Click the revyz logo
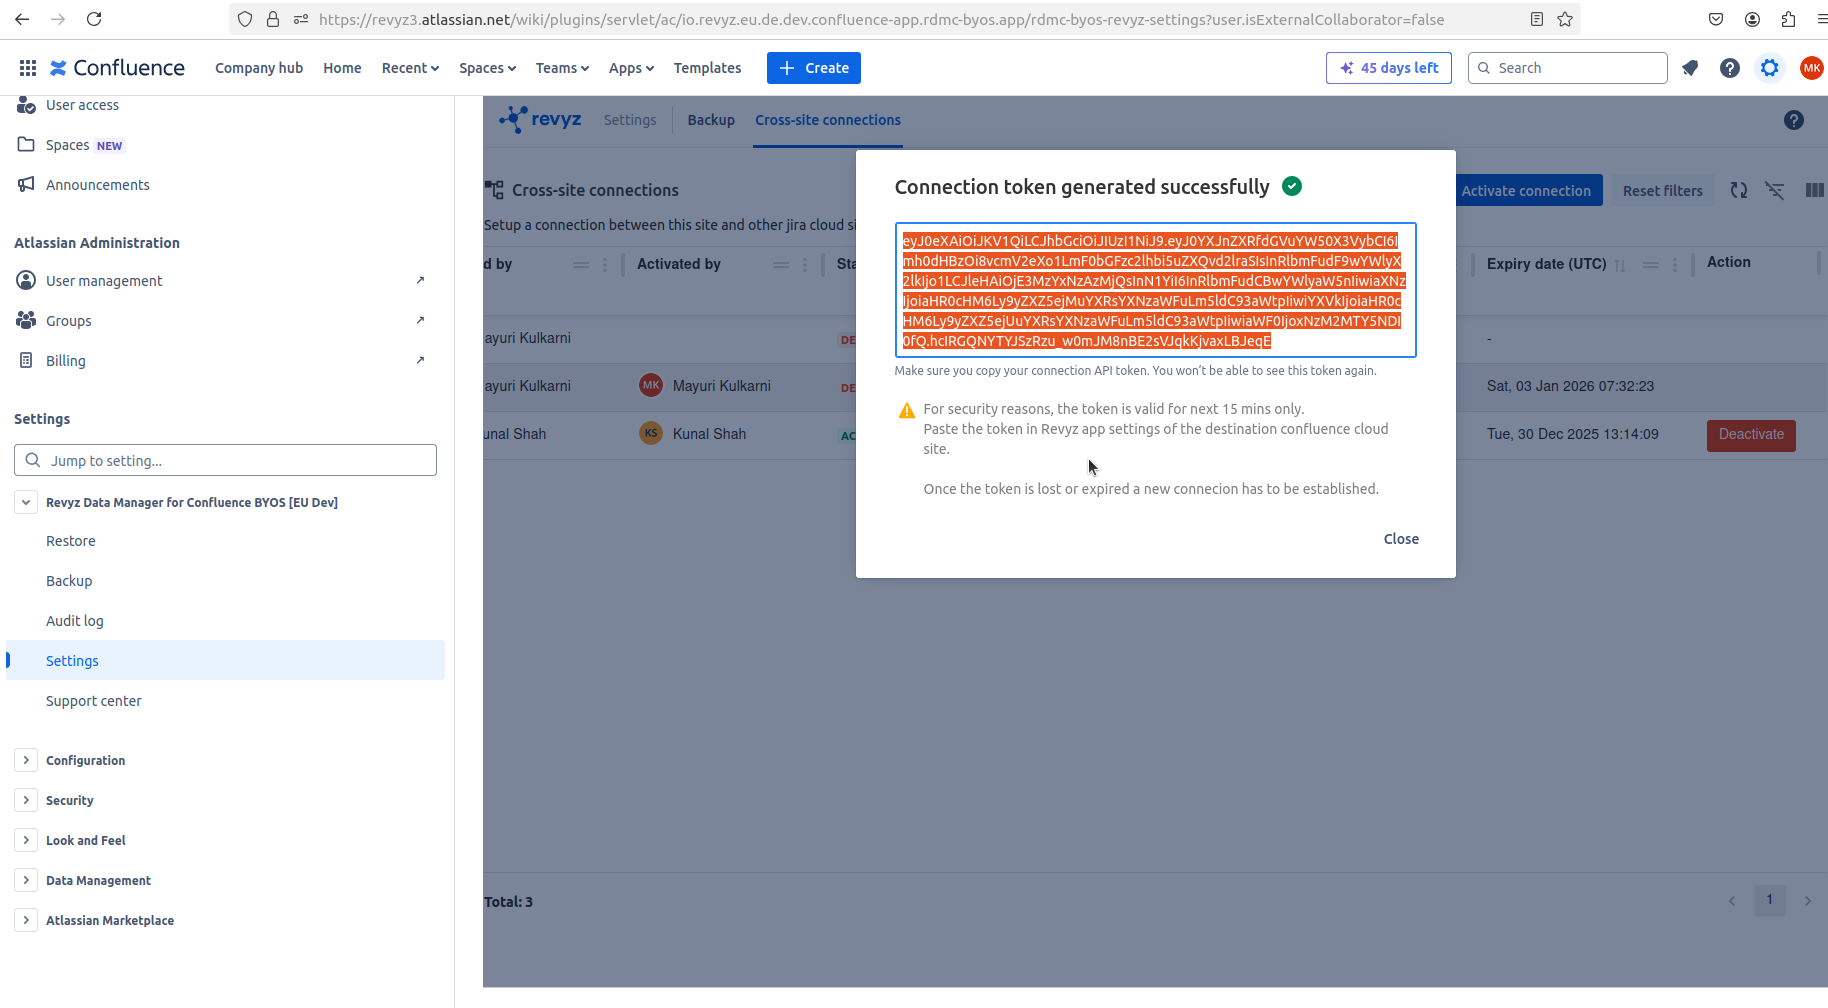The width and height of the screenshot is (1828, 1008). pos(540,119)
